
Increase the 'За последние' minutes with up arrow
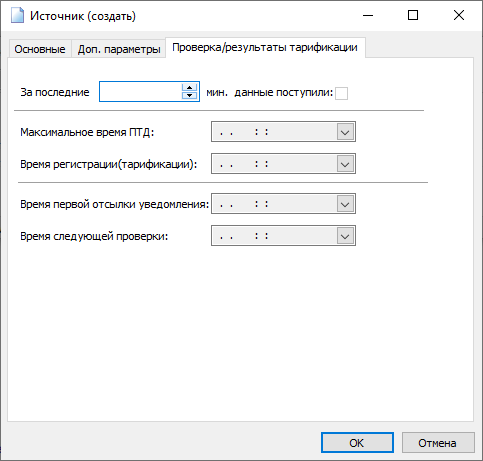pos(190,88)
